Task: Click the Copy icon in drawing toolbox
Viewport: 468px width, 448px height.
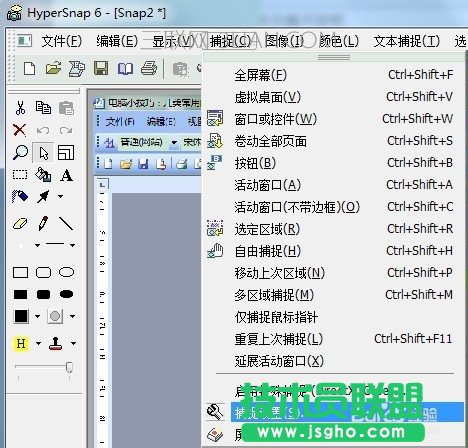Action: (x=43, y=108)
